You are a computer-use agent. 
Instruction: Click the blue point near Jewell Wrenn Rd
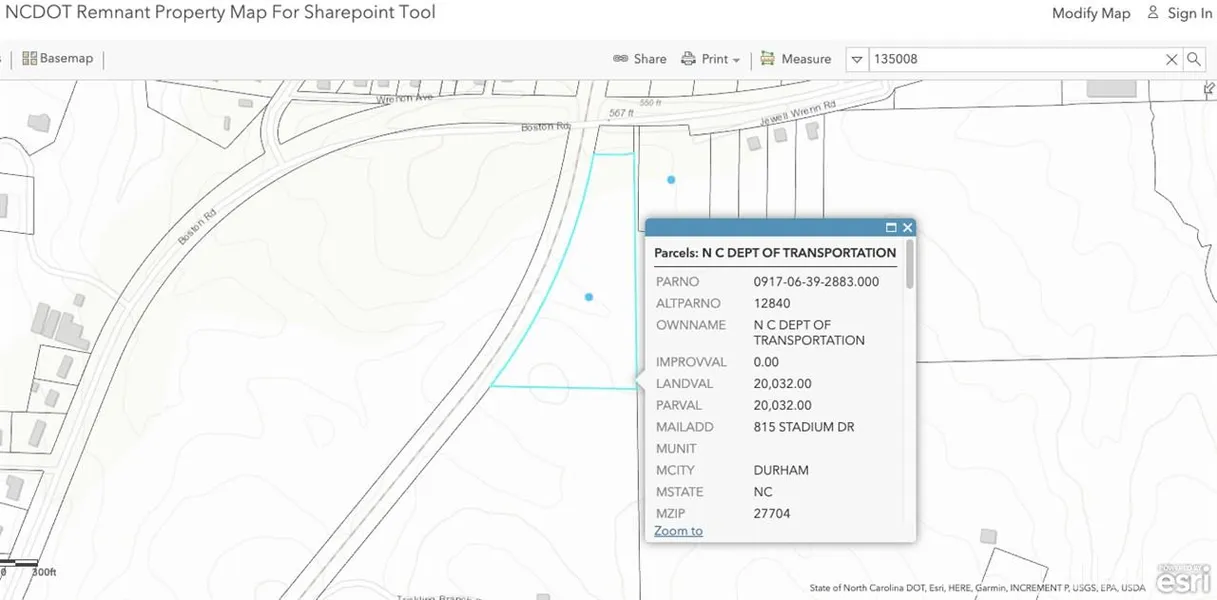(671, 180)
